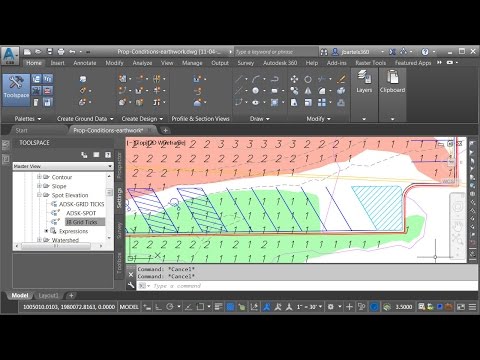This screenshot has height=360, width=480.
Task: Switch to the Analyze ribbon tab
Action: point(142,63)
